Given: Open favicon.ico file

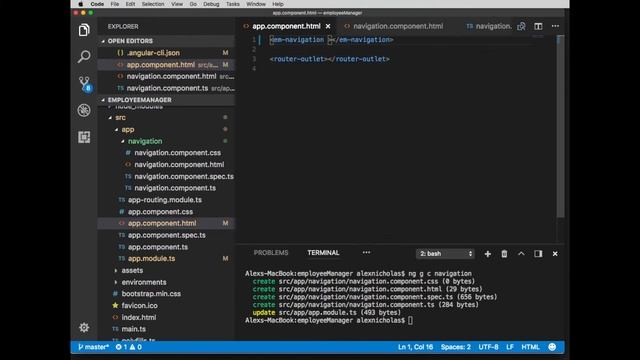Looking at the screenshot, I should [x=167, y=306].
